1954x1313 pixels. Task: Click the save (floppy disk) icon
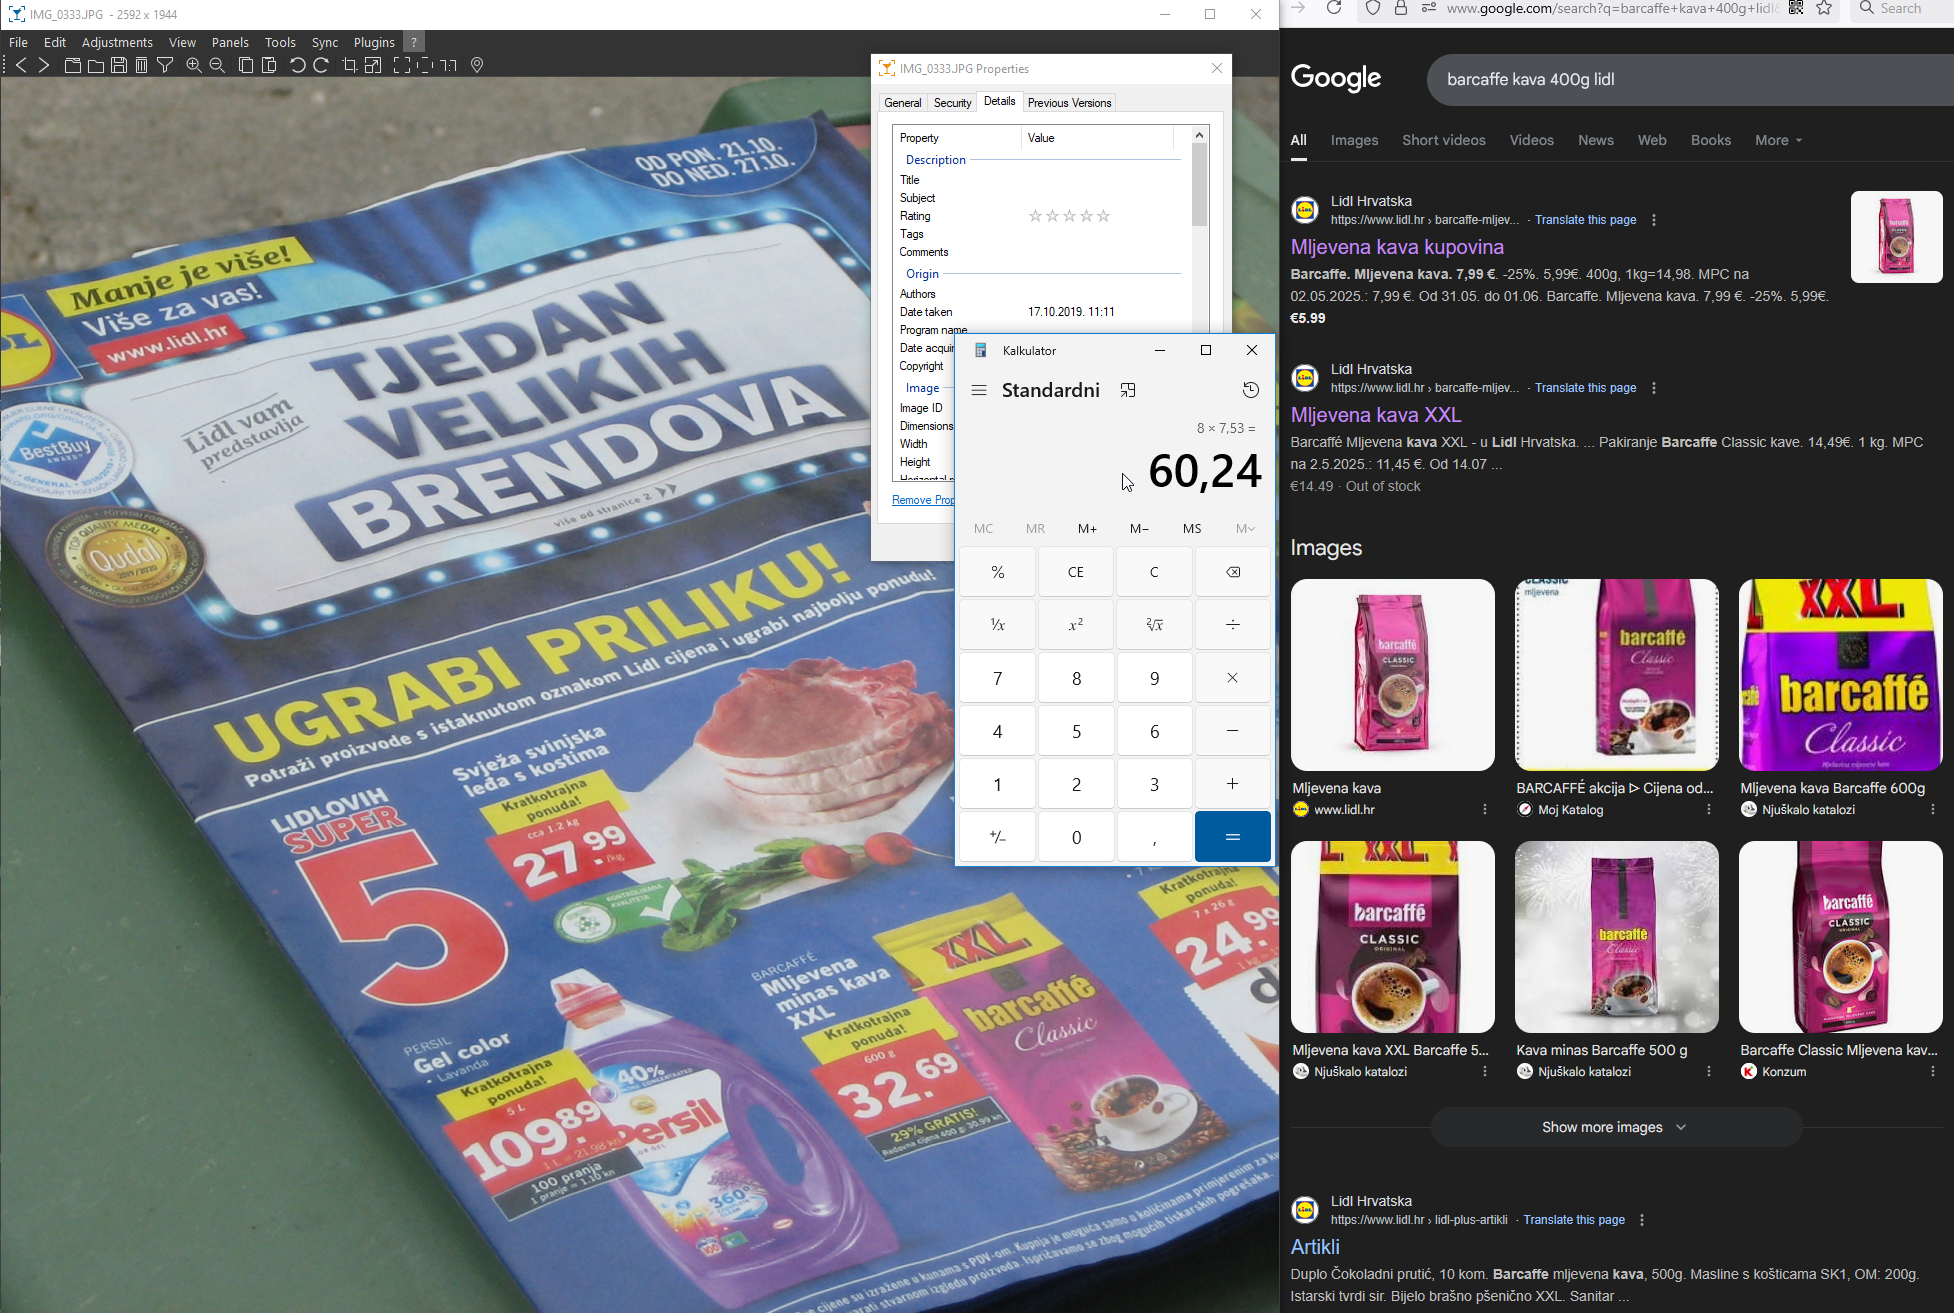pos(119,65)
